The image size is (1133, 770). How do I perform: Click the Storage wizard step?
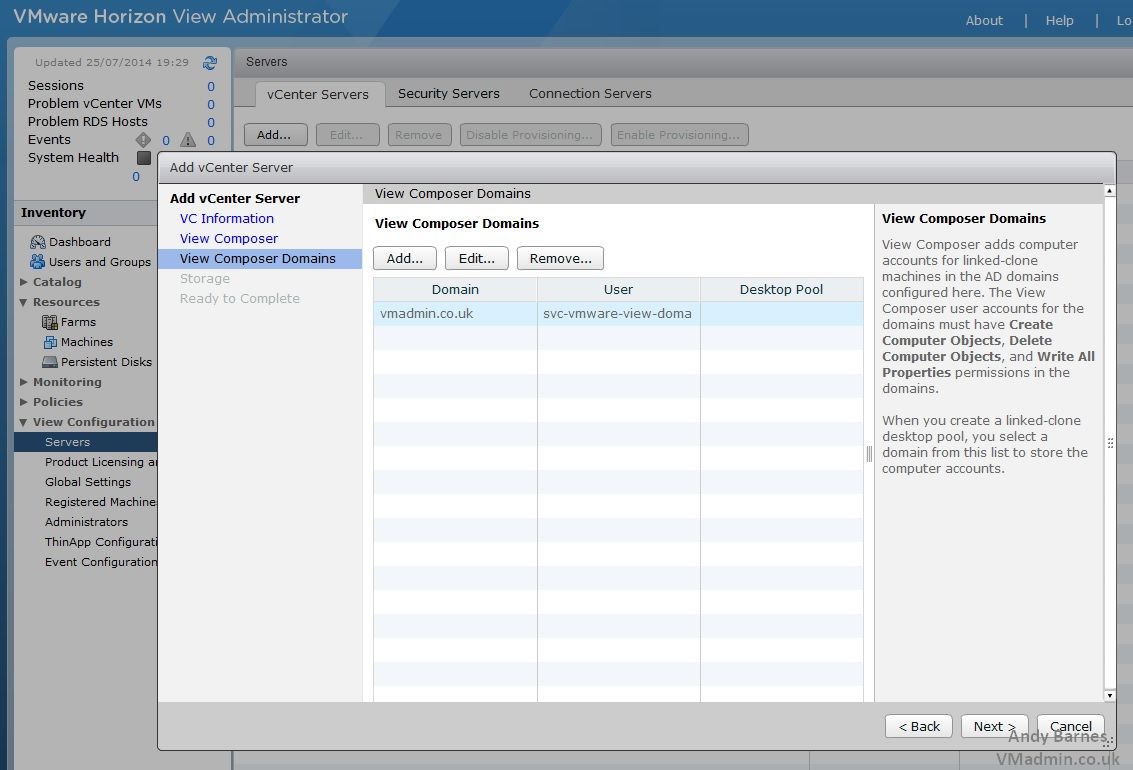204,278
